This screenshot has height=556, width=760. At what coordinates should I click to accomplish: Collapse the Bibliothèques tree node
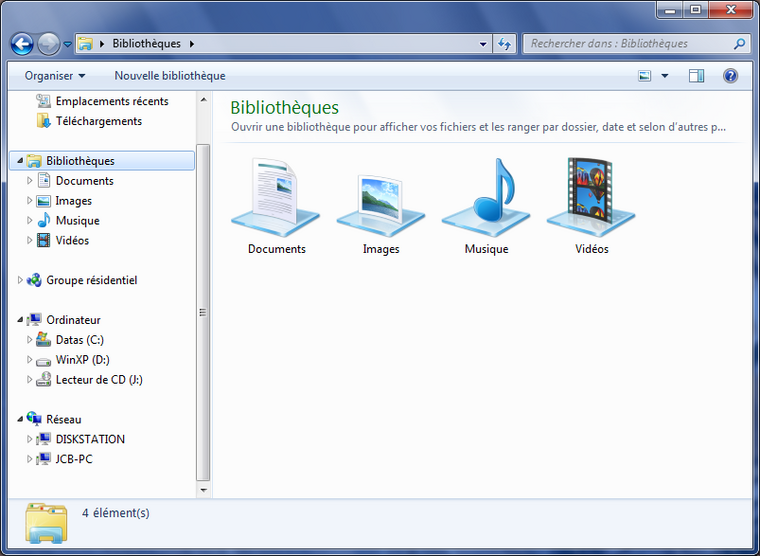click(x=20, y=160)
